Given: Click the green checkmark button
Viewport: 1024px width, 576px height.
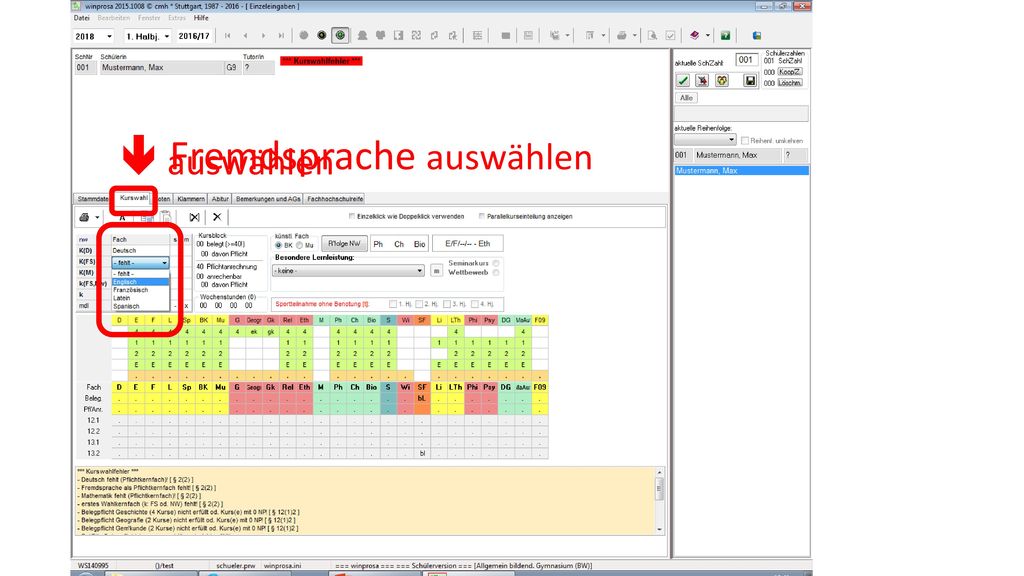Looking at the screenshot, I should coord(682,80).
